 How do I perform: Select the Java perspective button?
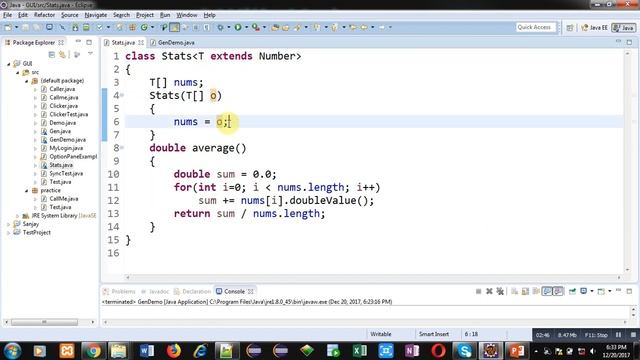[624, 28]
